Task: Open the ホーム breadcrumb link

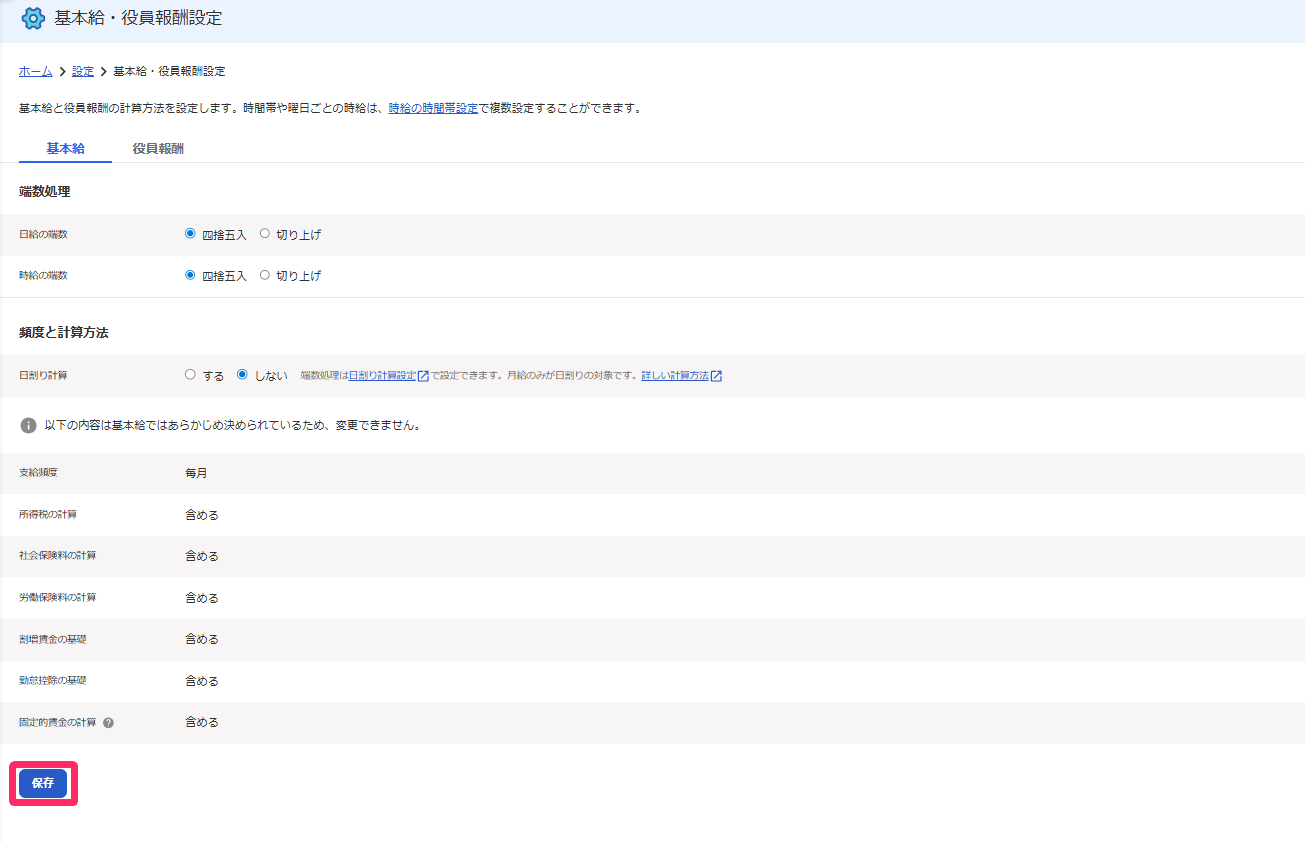Action: [36, 72]
